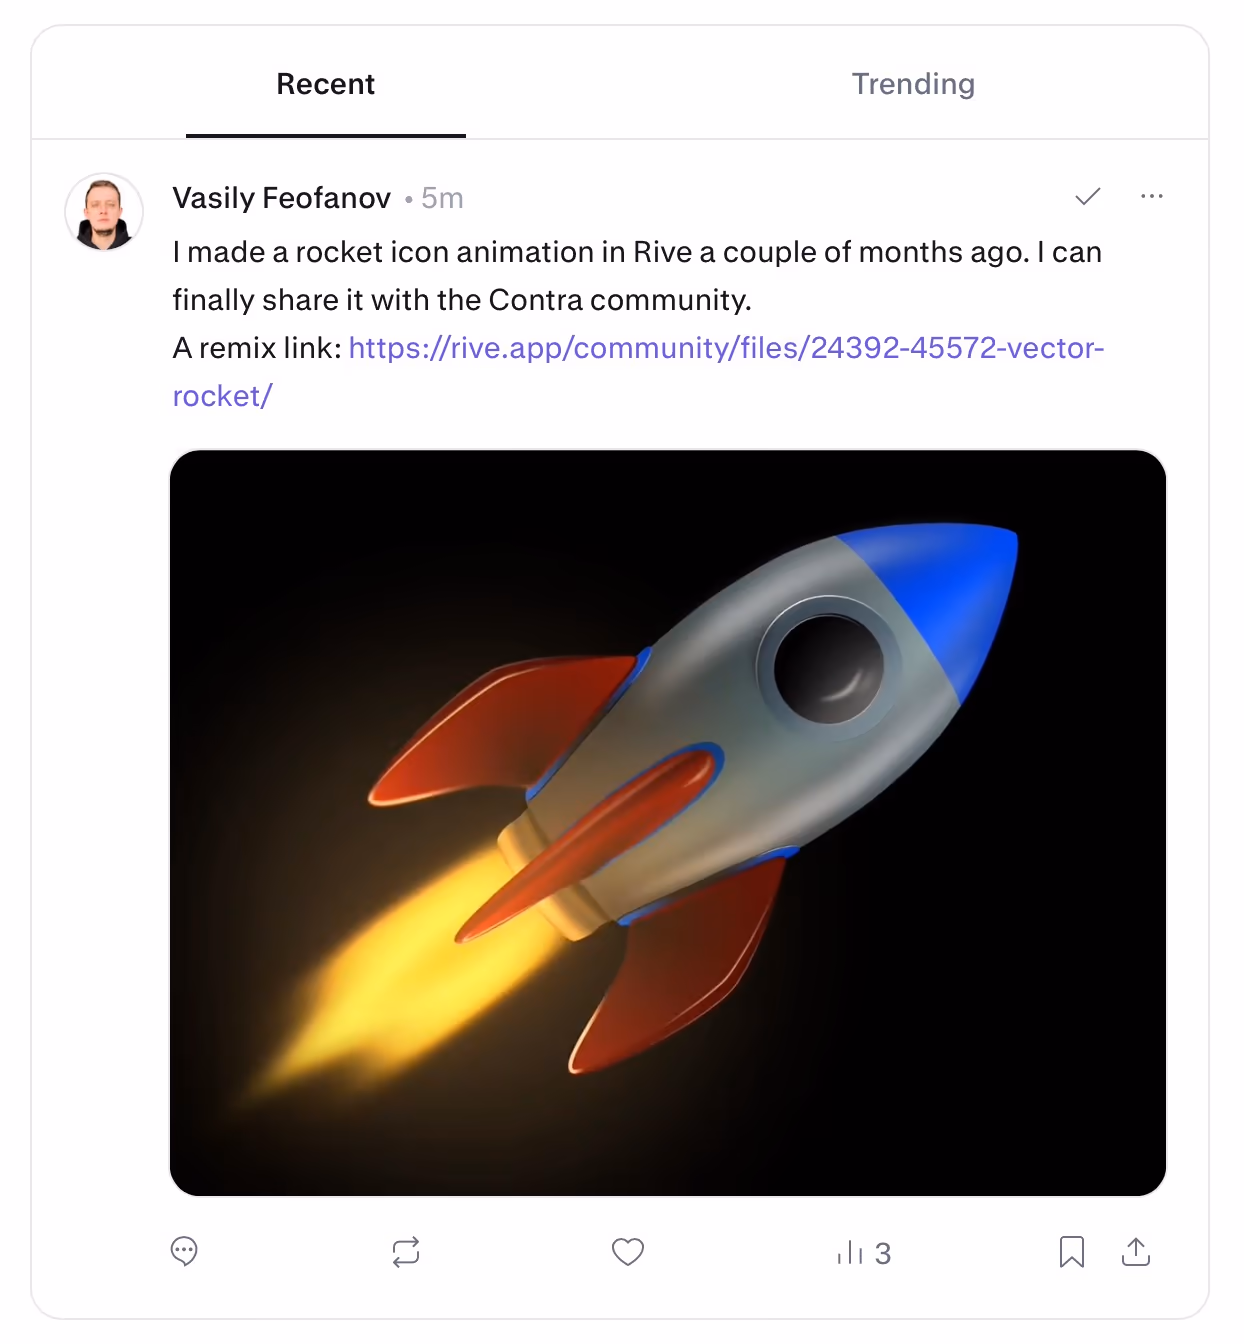Open the rive.app community remix link
Viewport: 1244px width, 1344px height.
(x=726, y=348)
